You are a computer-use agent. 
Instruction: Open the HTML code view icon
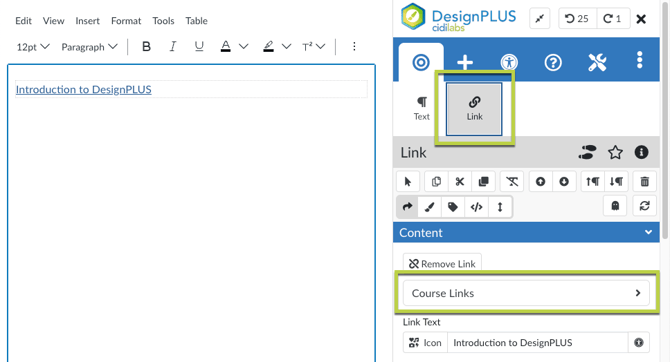tap(476, 207)
